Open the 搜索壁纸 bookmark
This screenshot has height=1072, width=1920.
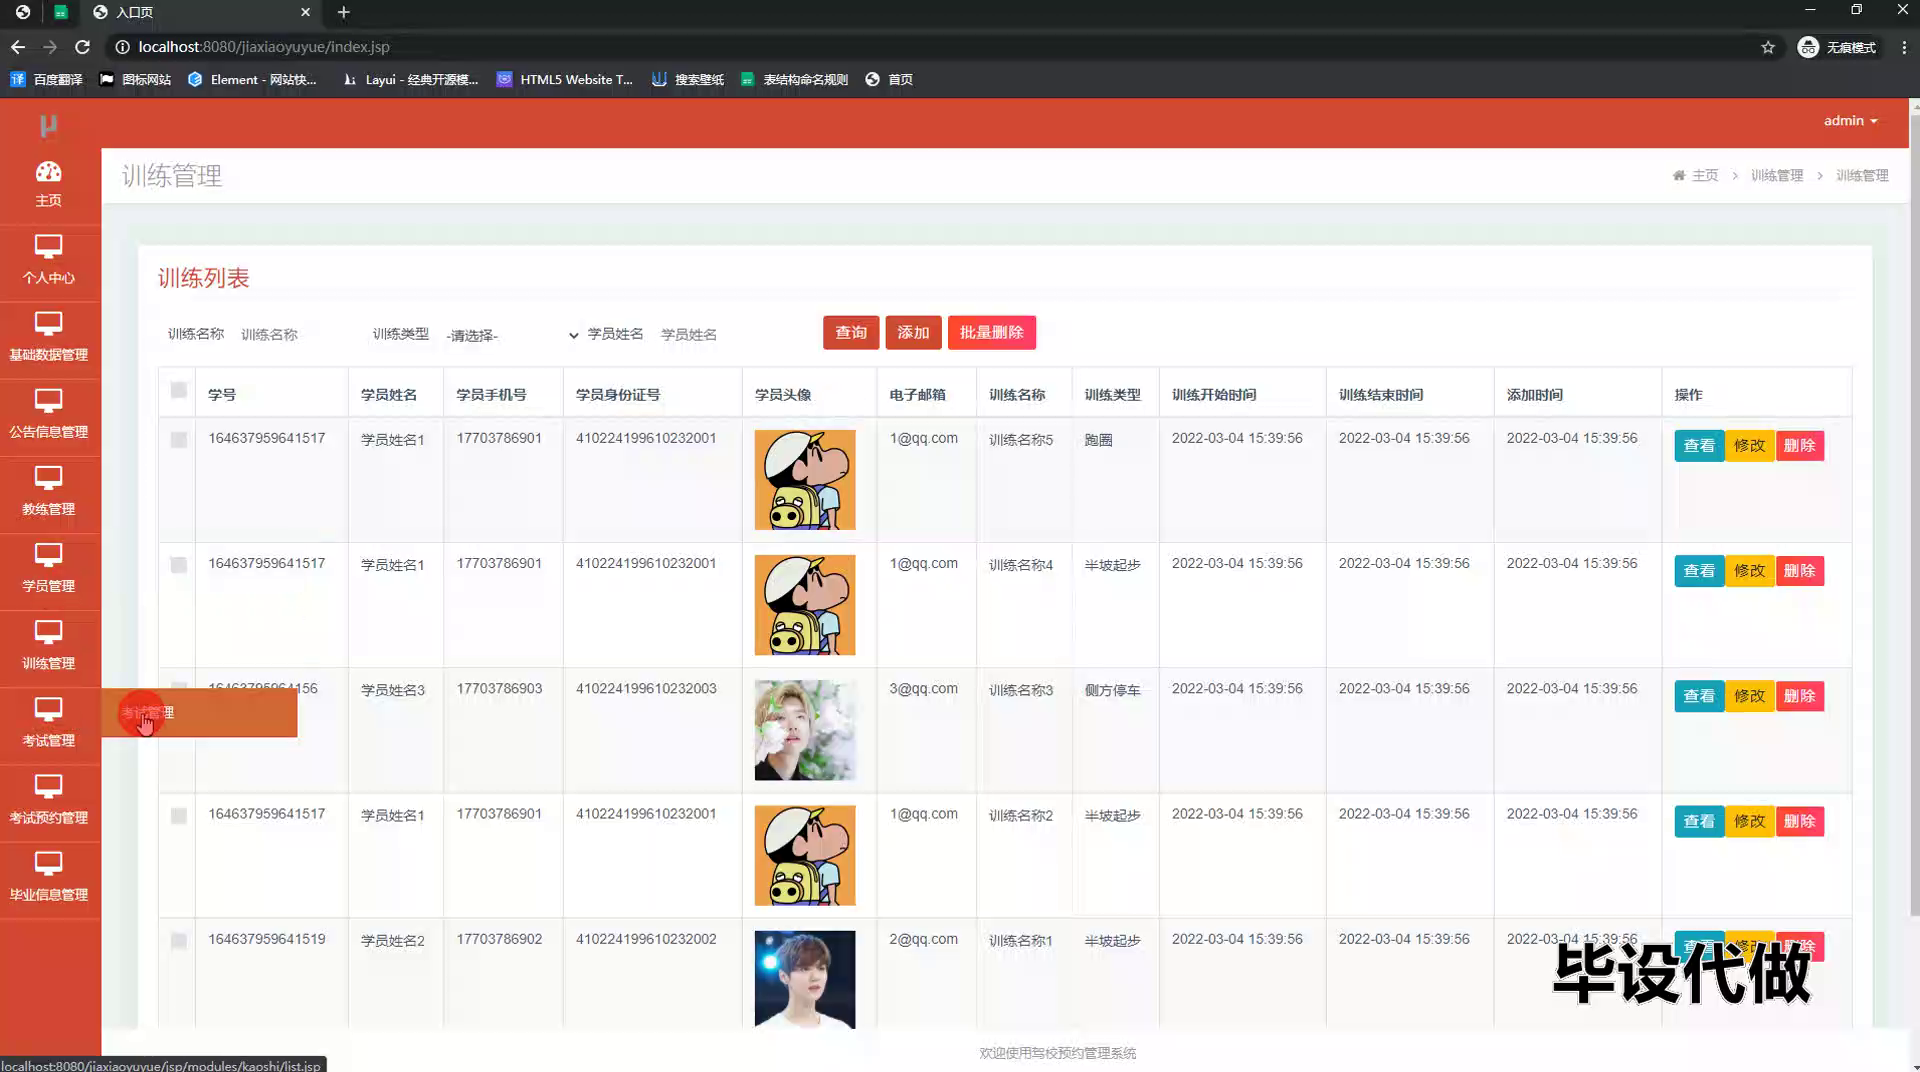[688, 79]
